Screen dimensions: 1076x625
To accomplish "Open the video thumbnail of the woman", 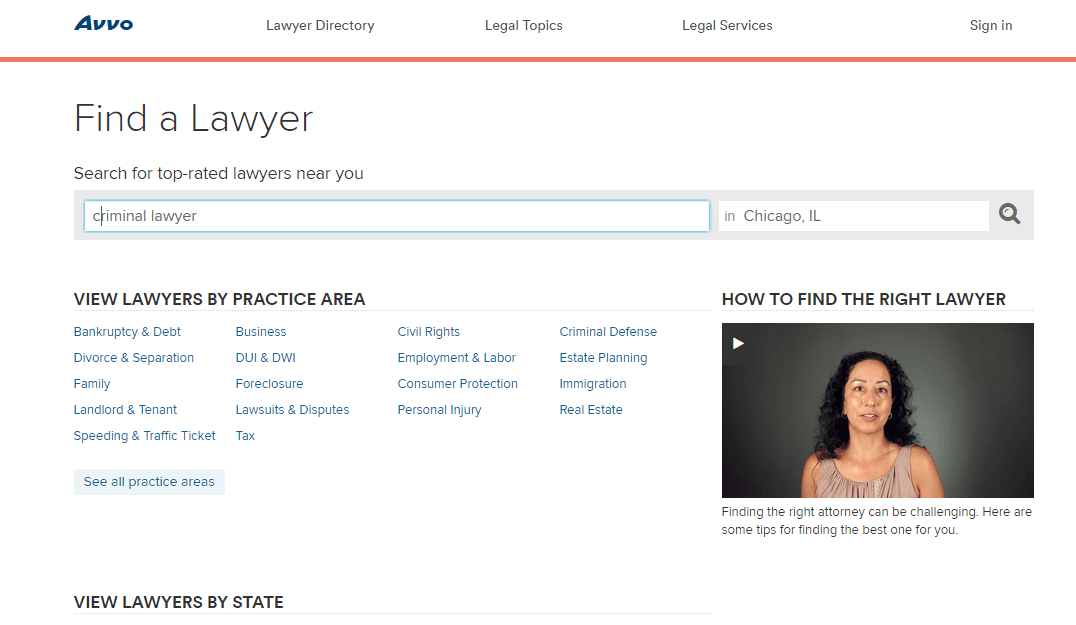I will 878,410.
